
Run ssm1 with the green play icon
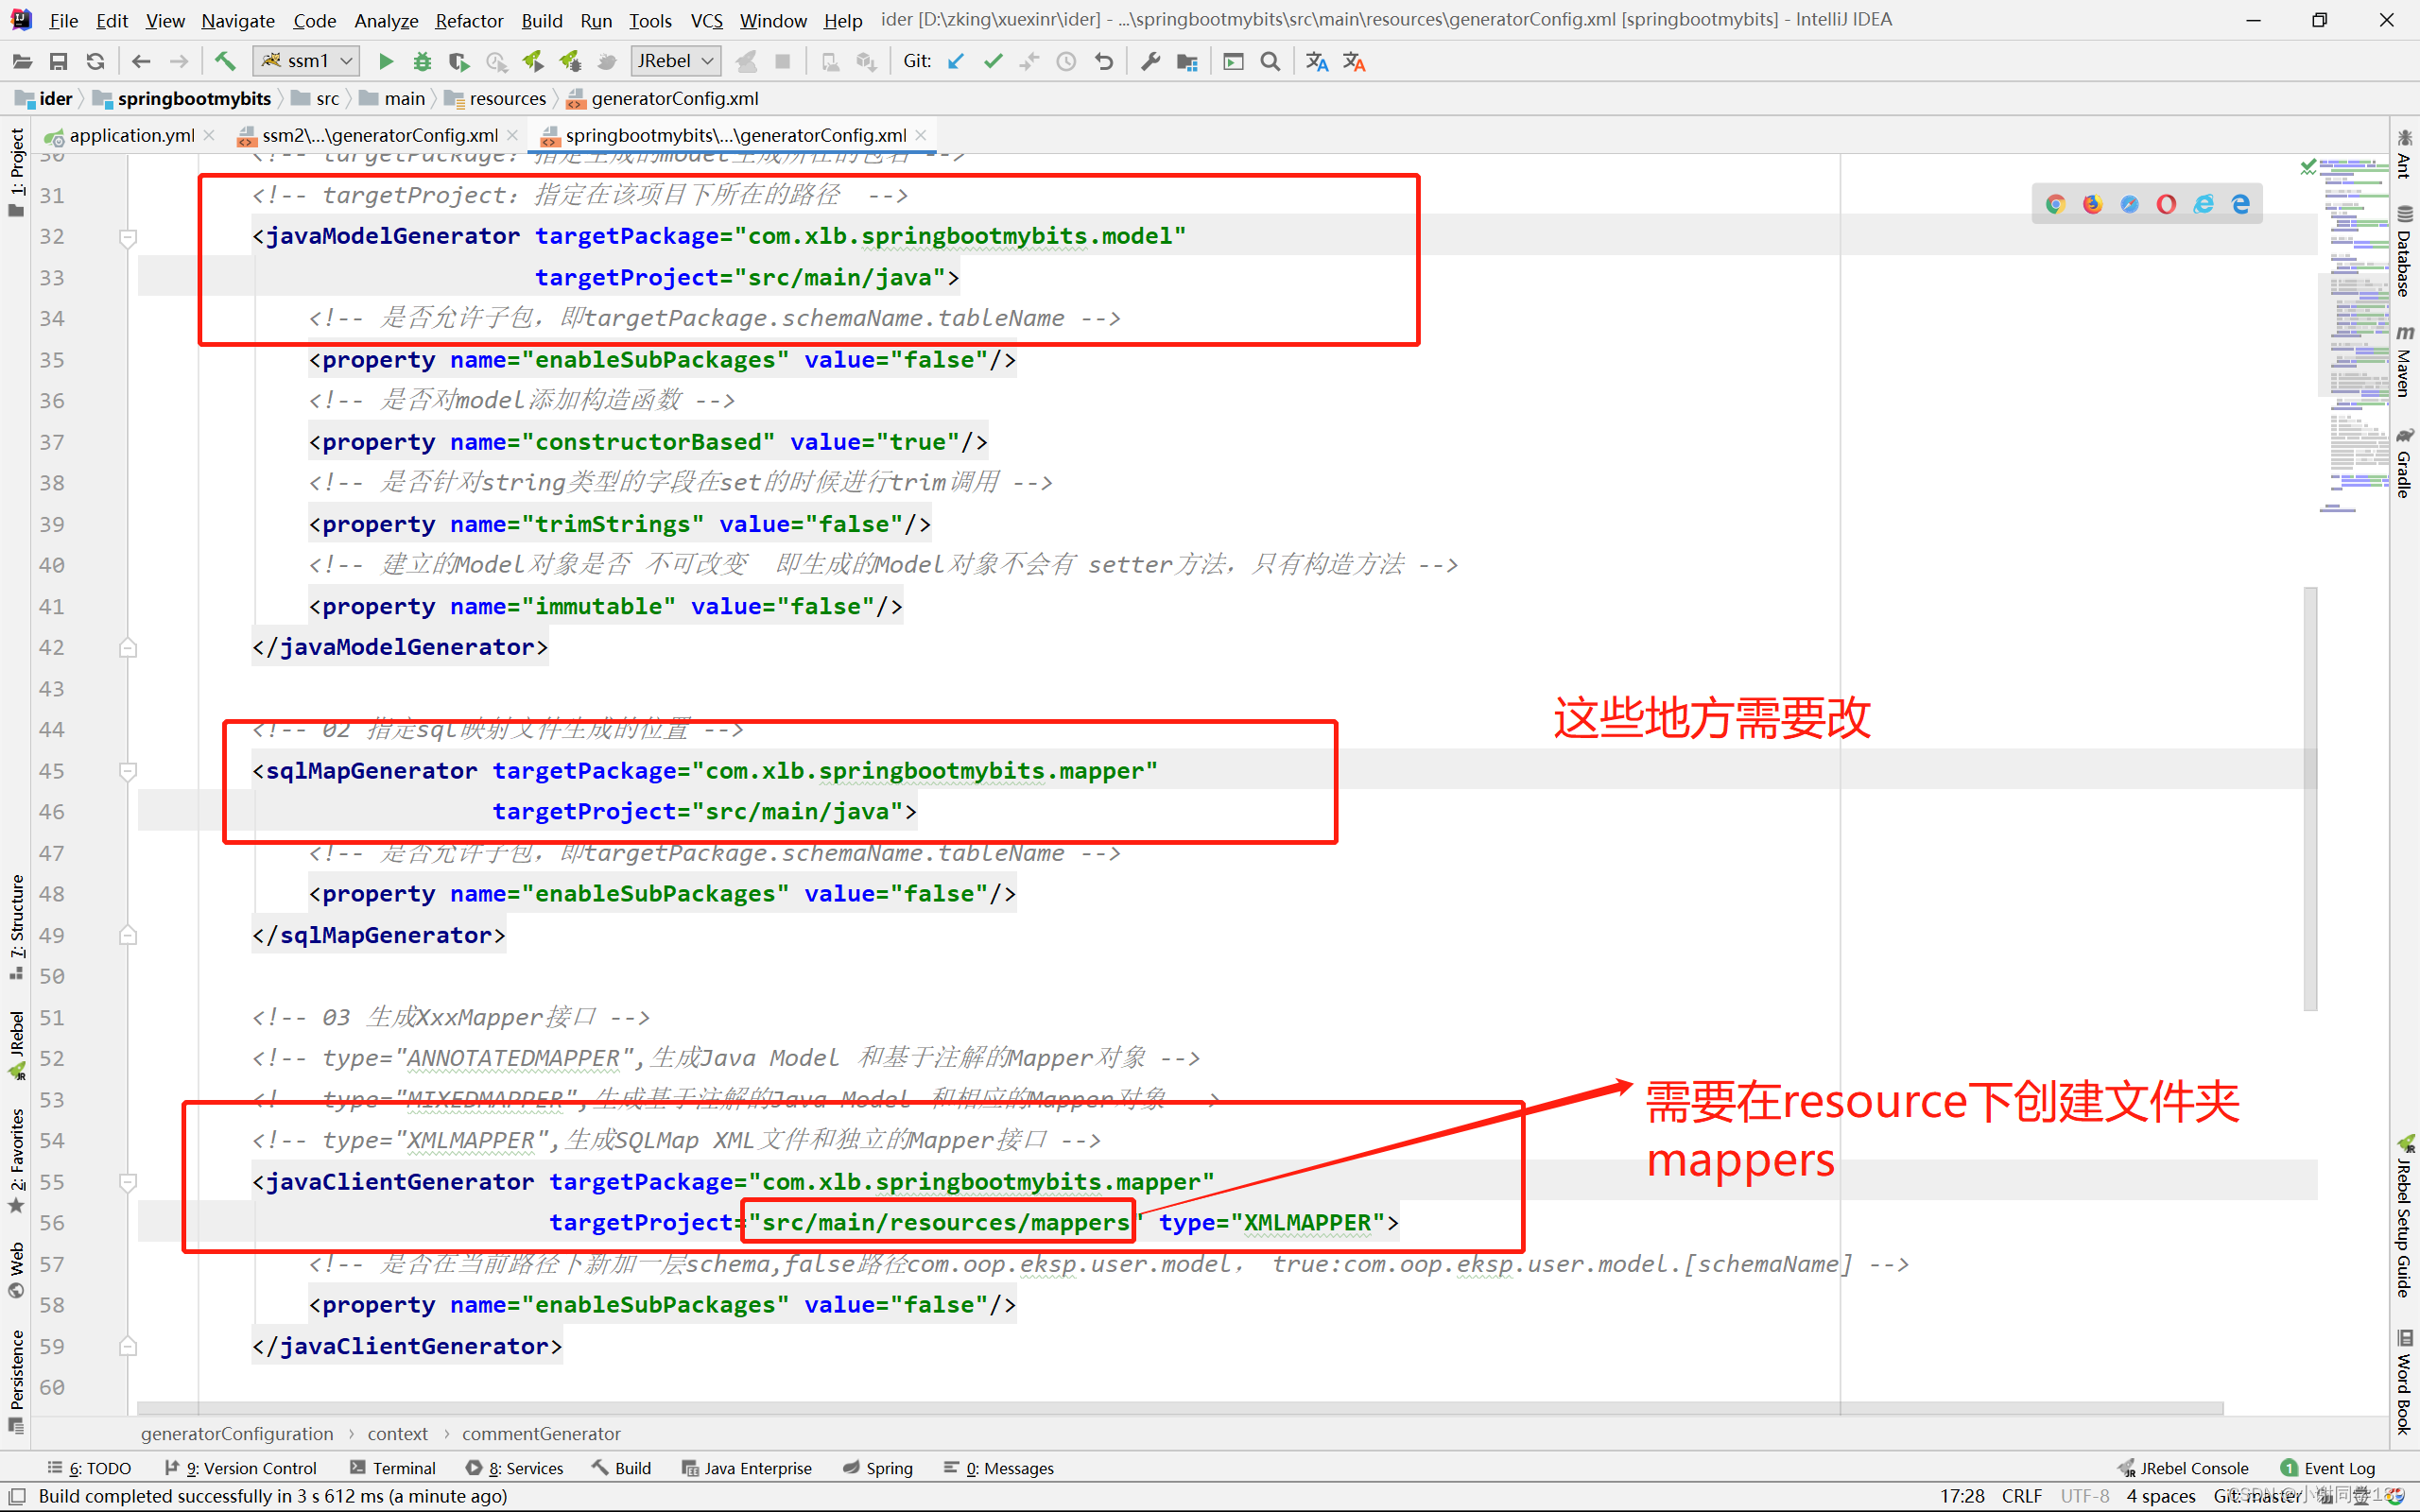(x=385, y=62)
